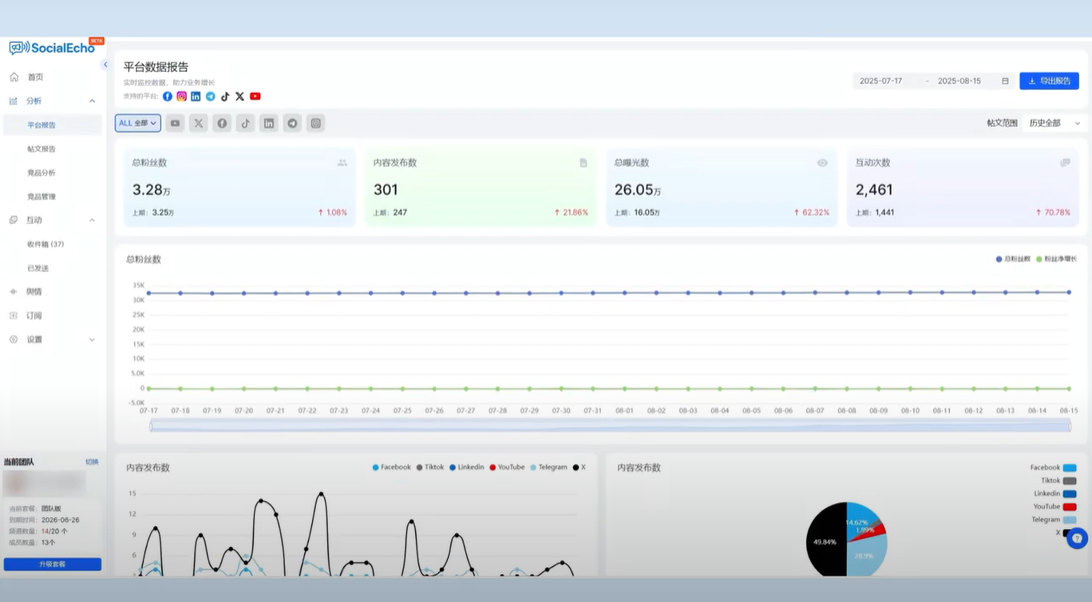The width and height of the screenshot is (1092, 602).
Task: Click the 导出报告 export button
Action: tap(1052, 80)
